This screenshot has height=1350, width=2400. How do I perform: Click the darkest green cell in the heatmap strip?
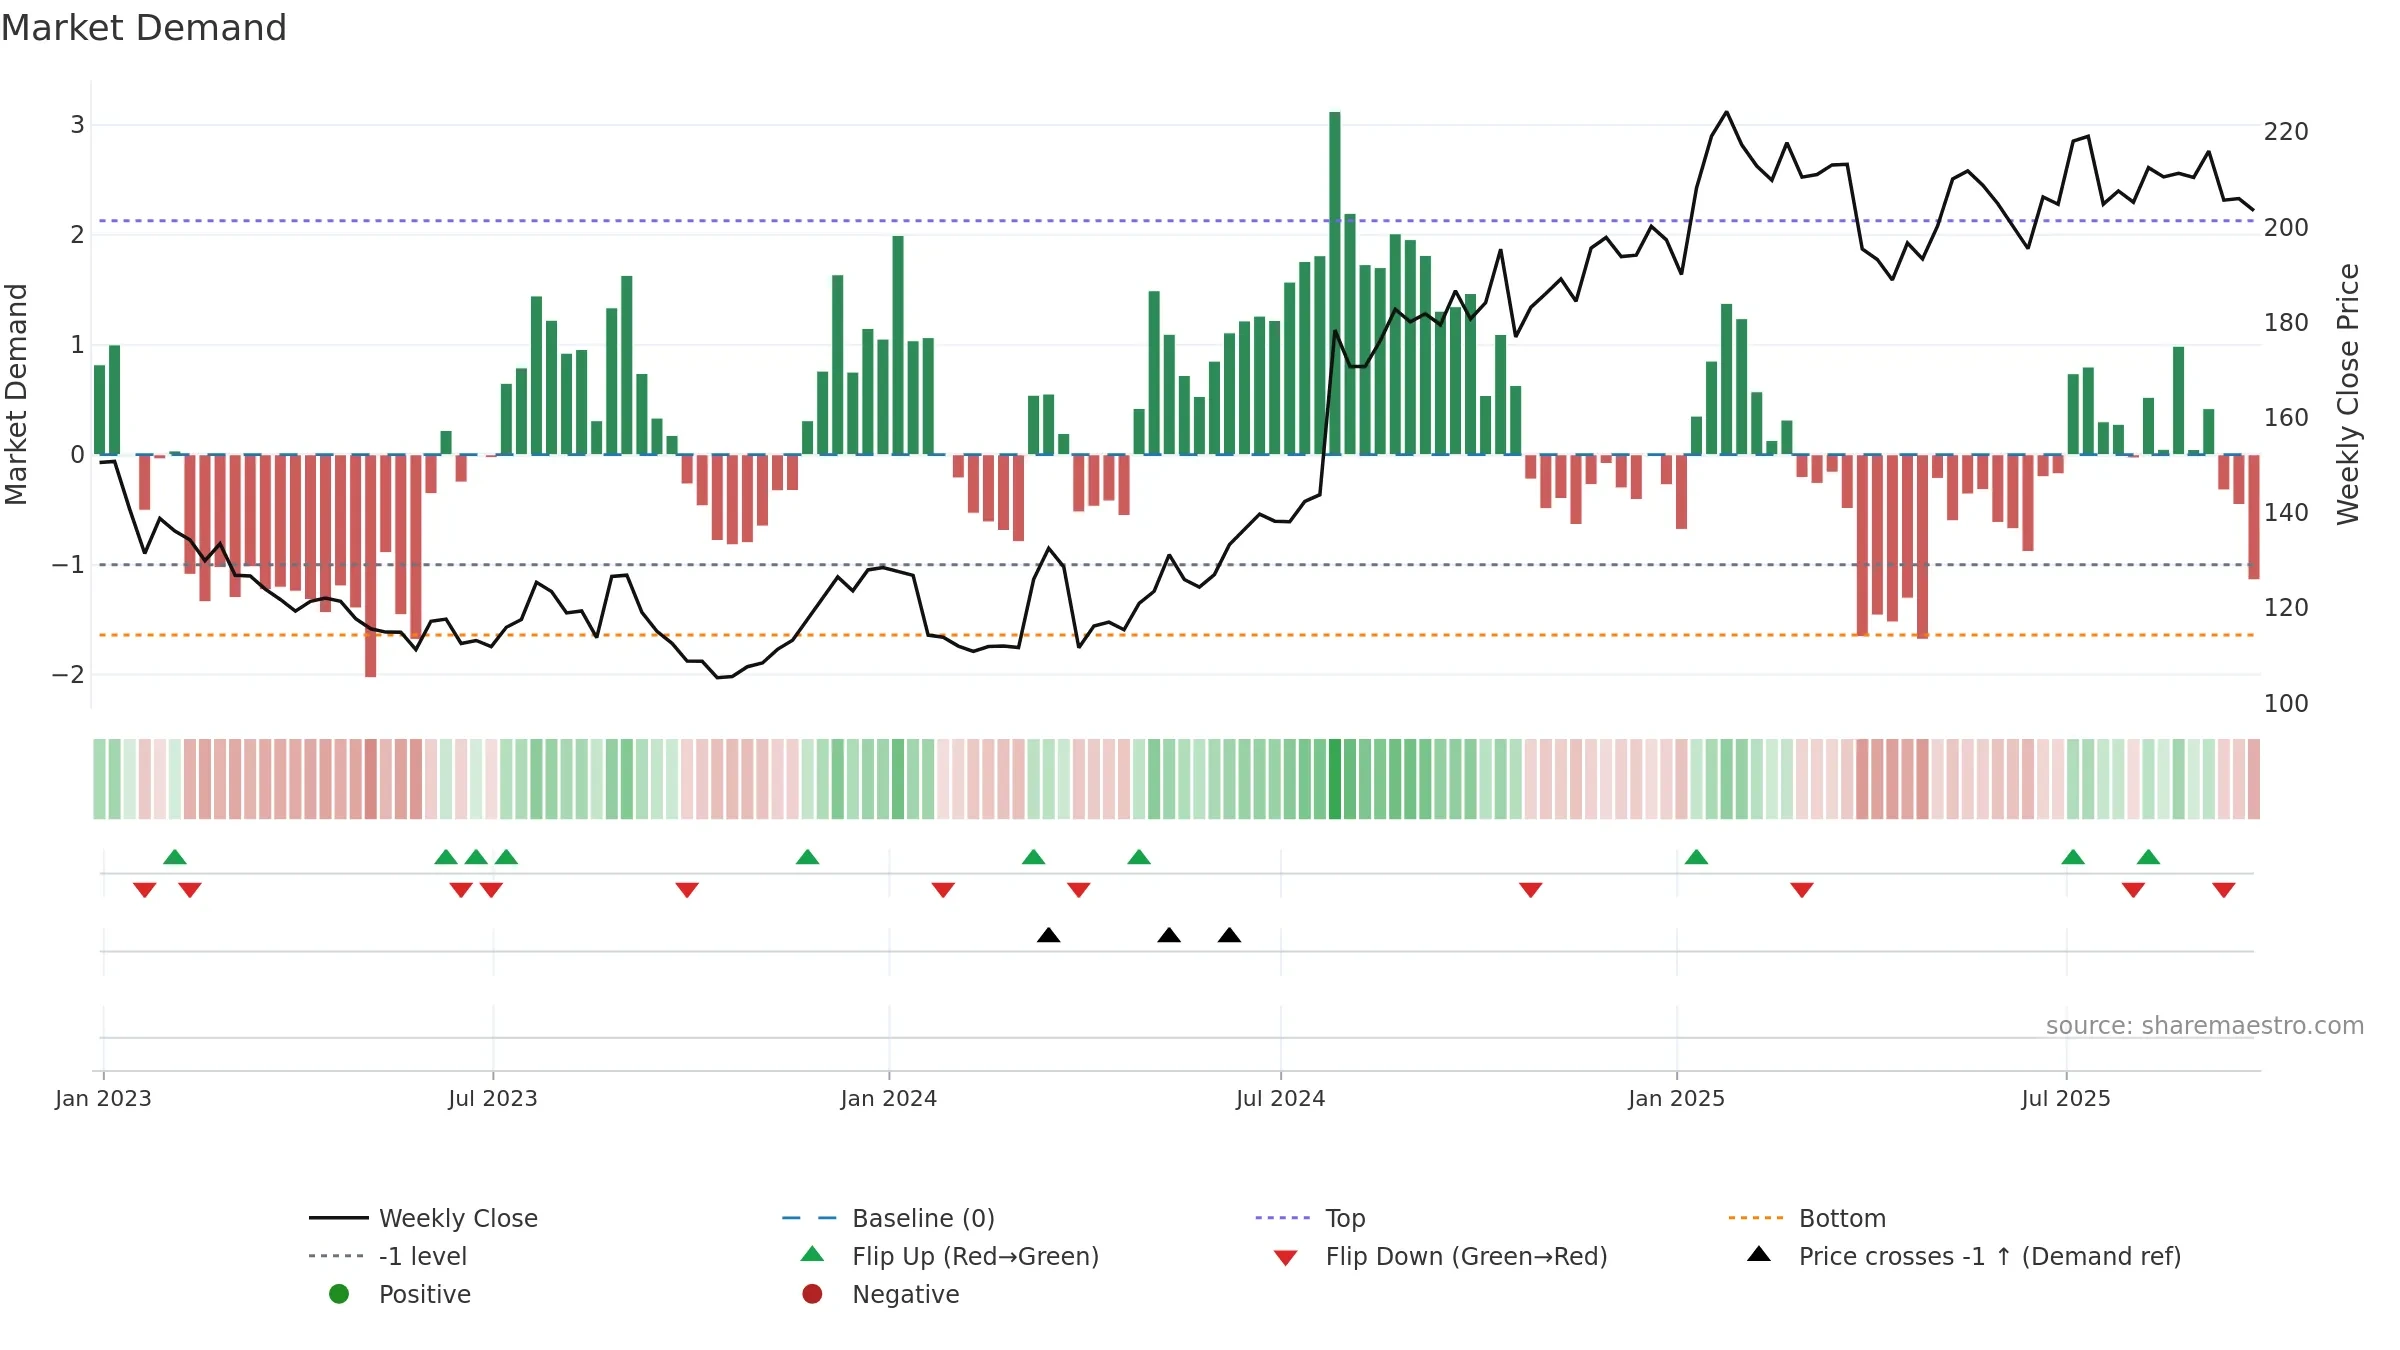pyautogui.click(x=1335, y=779)
